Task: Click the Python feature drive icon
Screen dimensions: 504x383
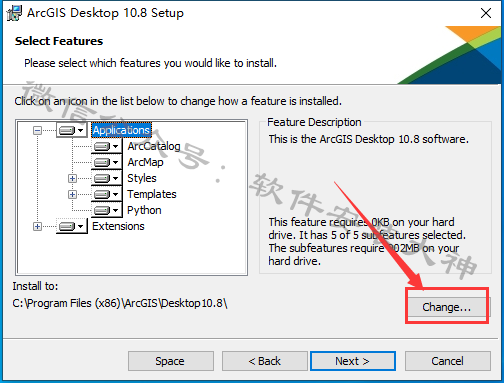Action: point(106,210)
